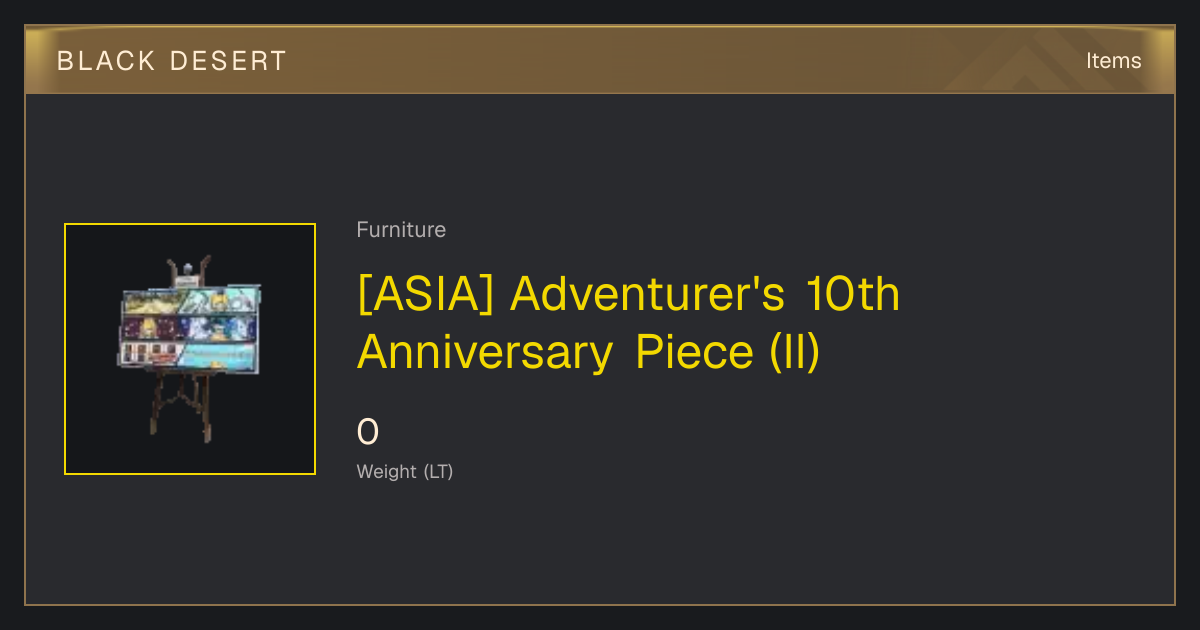Click the word DESERT in the header
Image resolution: width=1200 pixels, height=630 pixels.
[x=228, y=61]
